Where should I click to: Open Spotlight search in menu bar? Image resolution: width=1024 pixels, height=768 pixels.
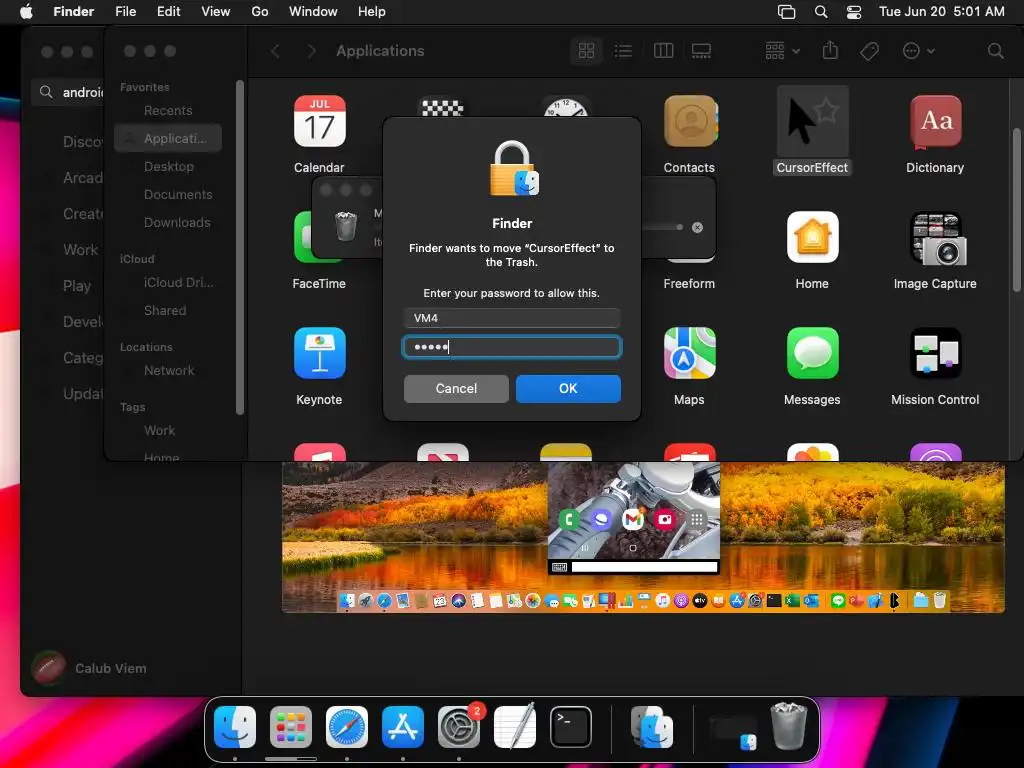pyautogui.click(x=821, y=12)
